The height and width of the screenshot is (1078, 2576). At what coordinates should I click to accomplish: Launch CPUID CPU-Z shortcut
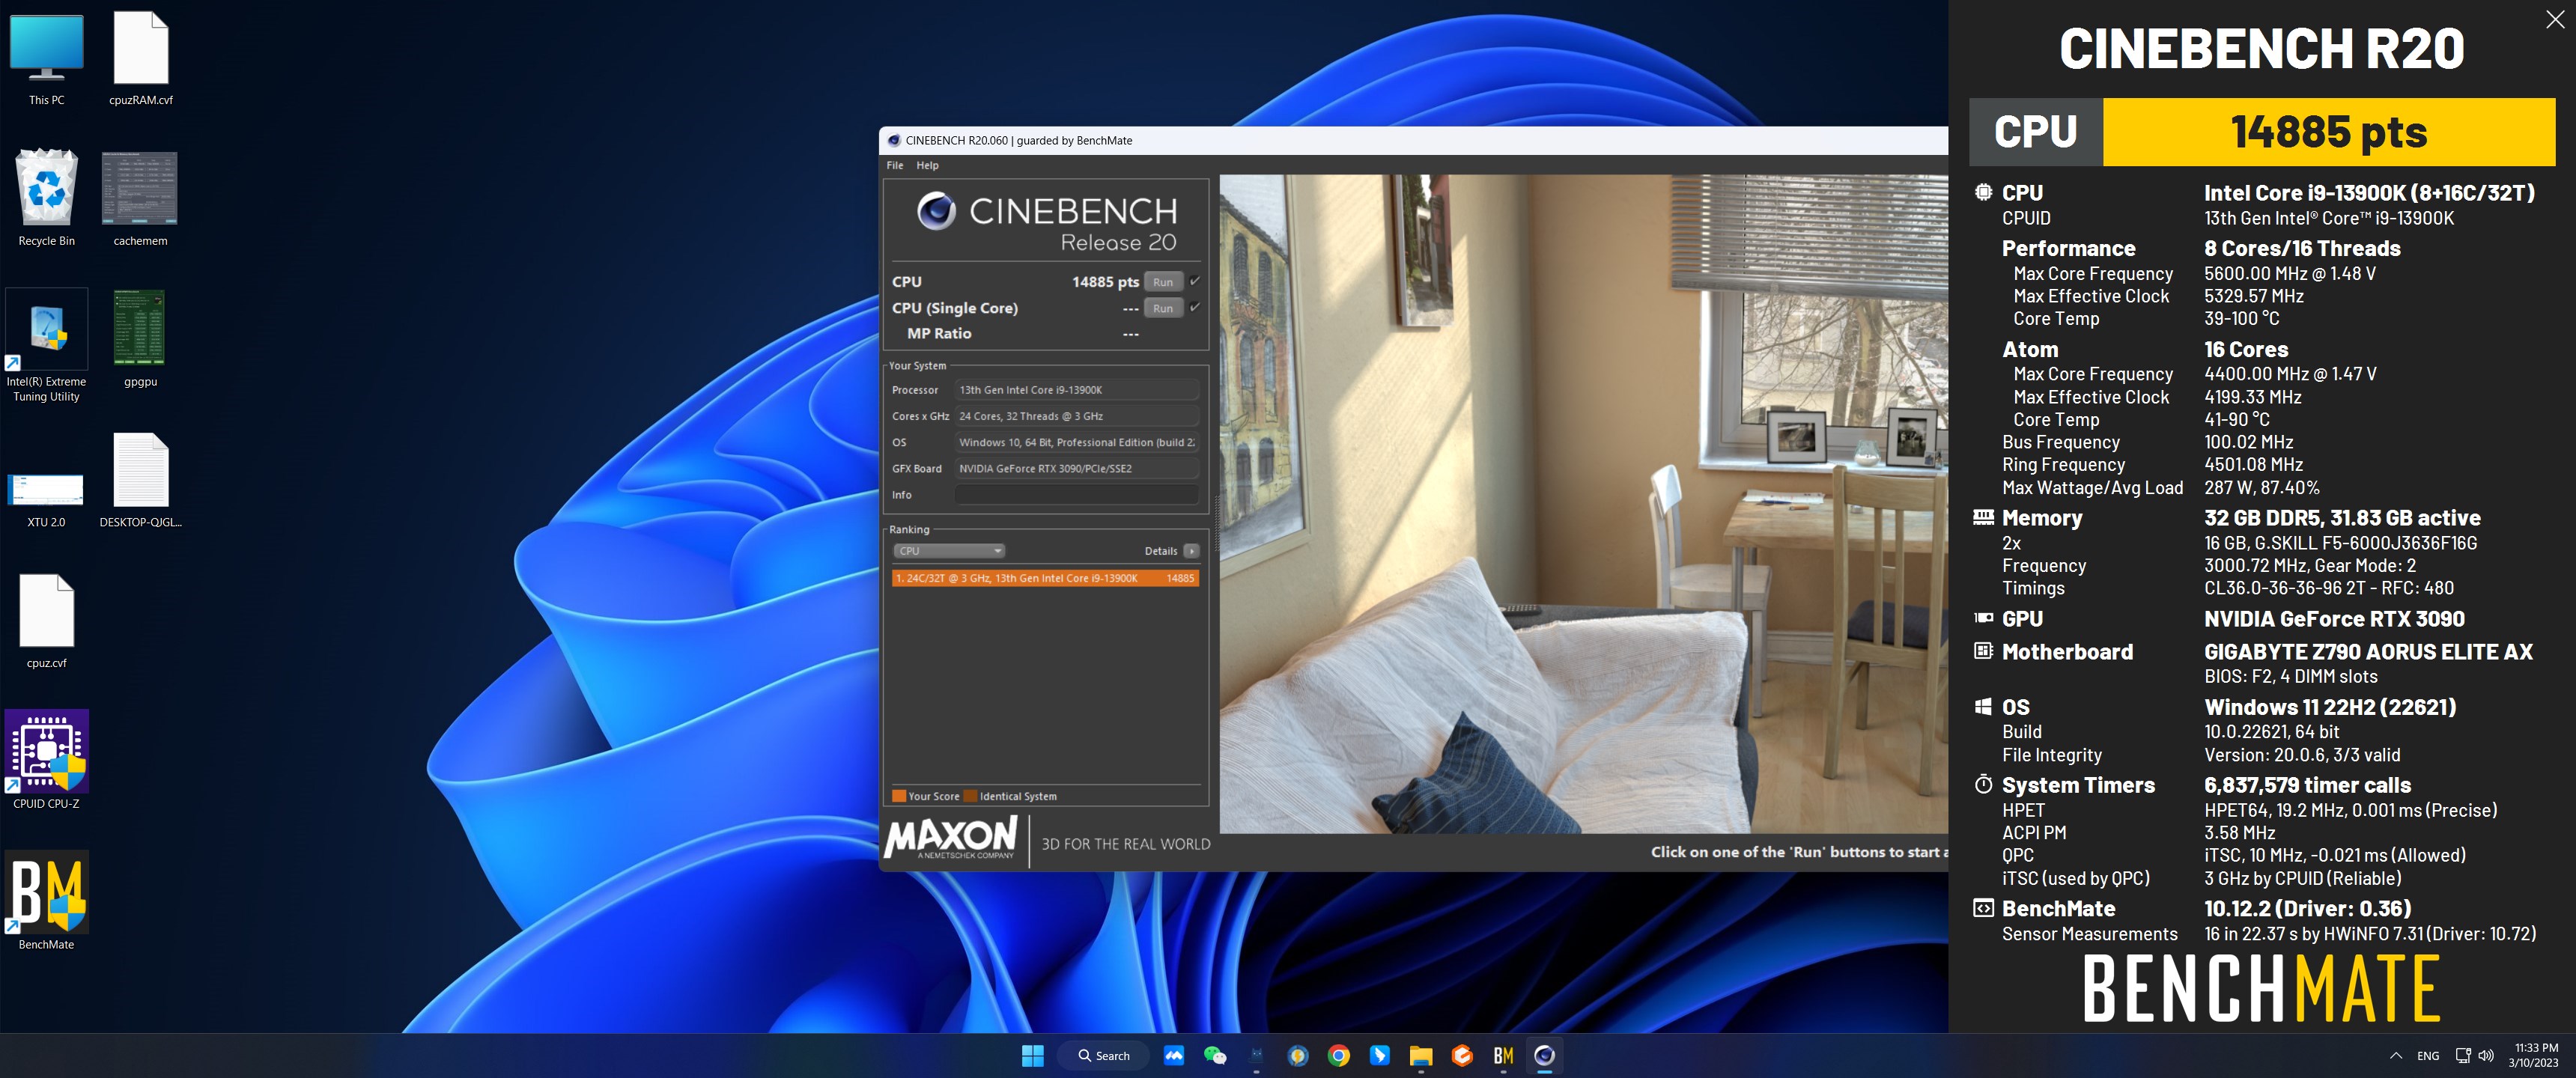point(46,760)
